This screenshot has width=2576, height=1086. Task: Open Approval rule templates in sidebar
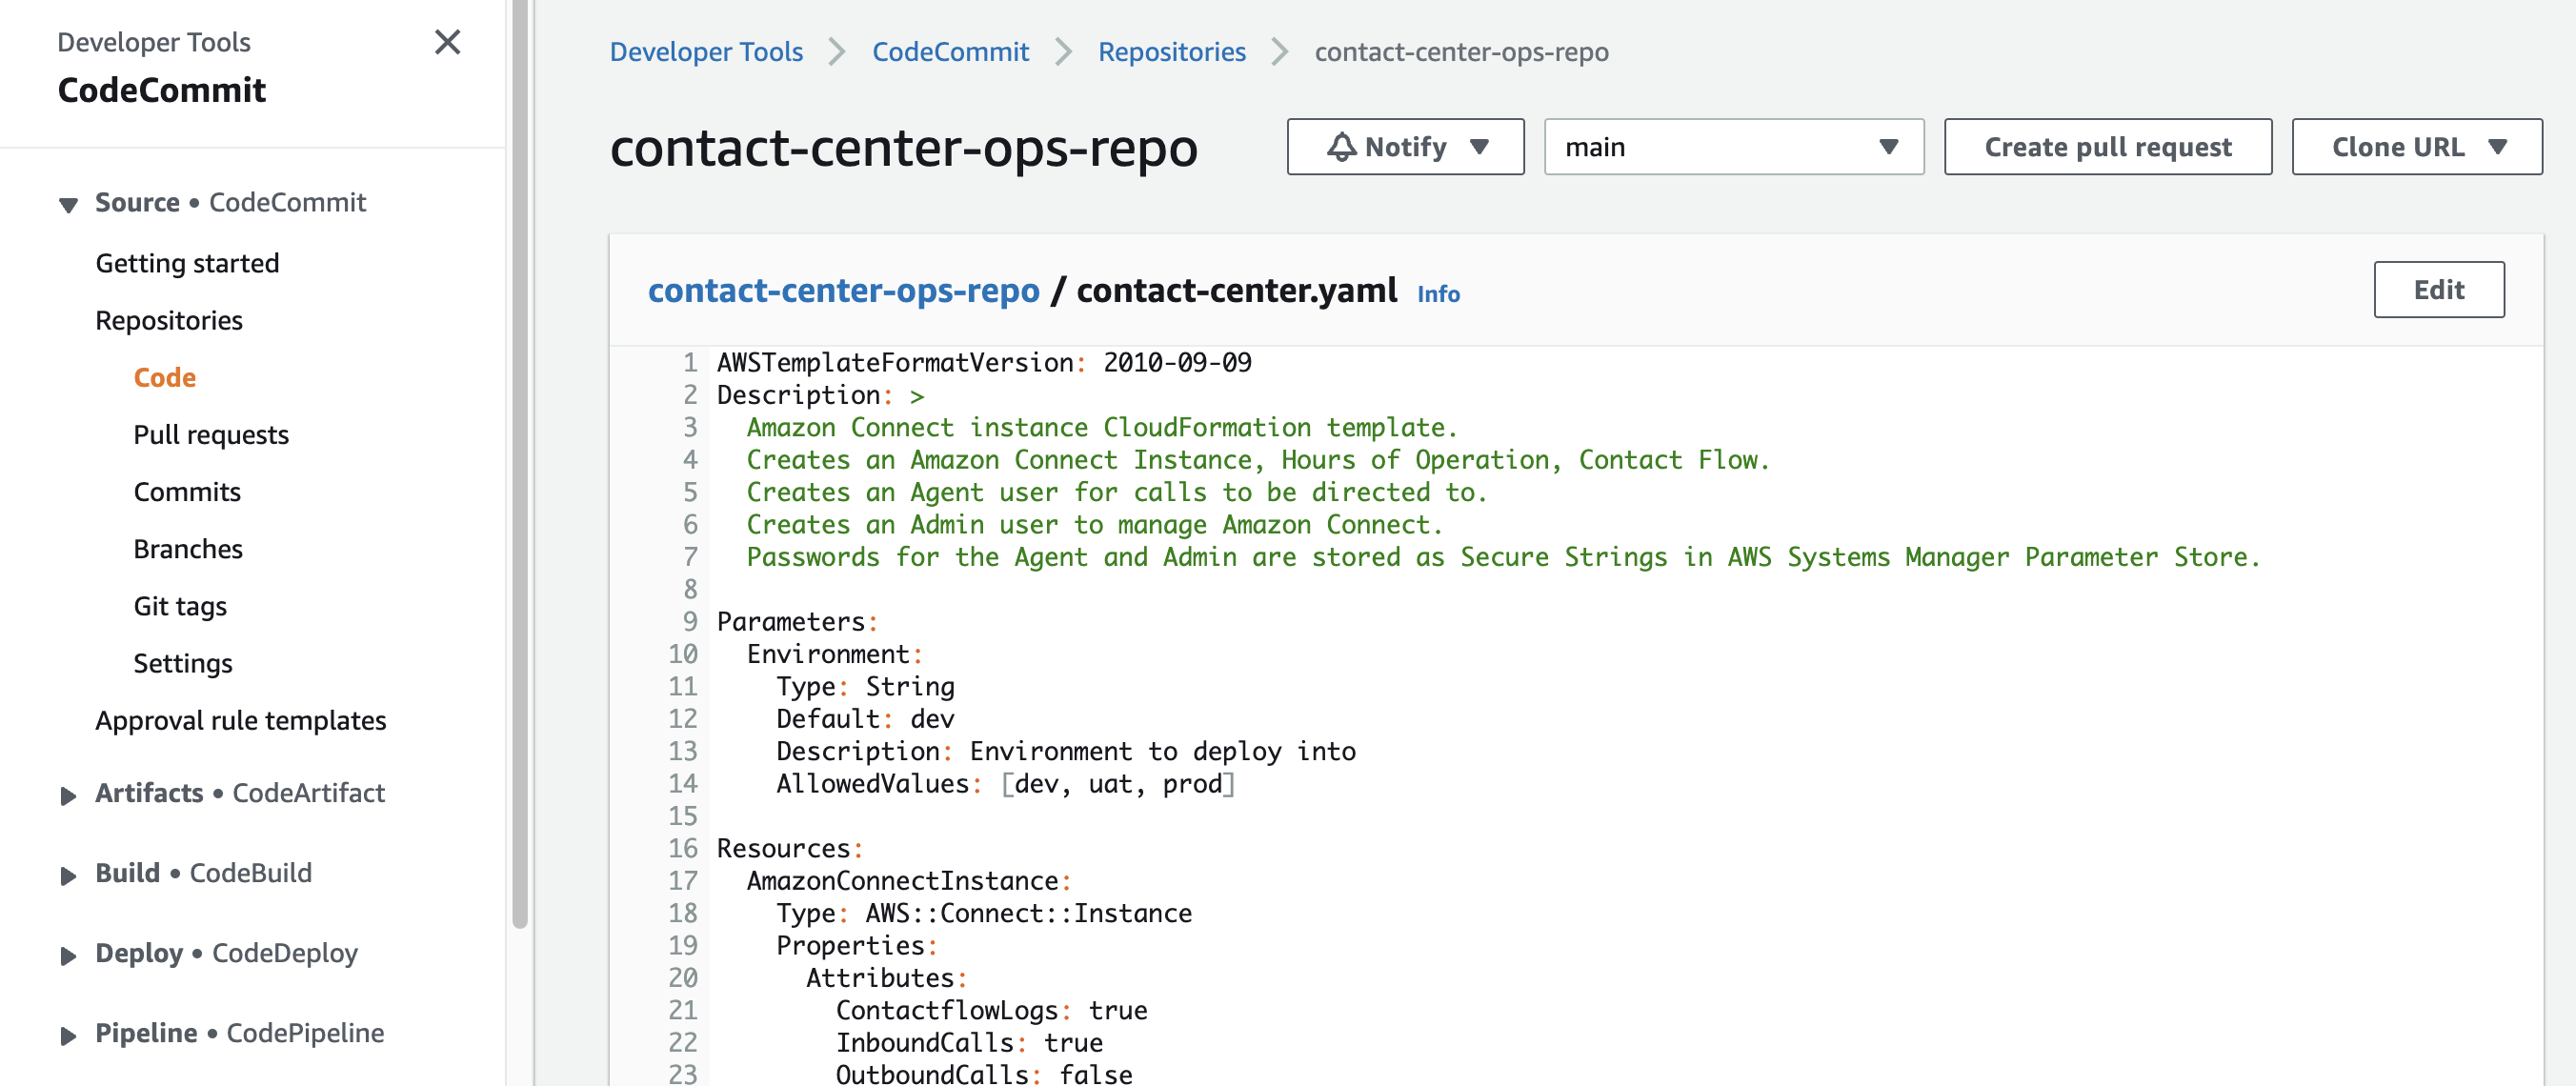[240, 720]
